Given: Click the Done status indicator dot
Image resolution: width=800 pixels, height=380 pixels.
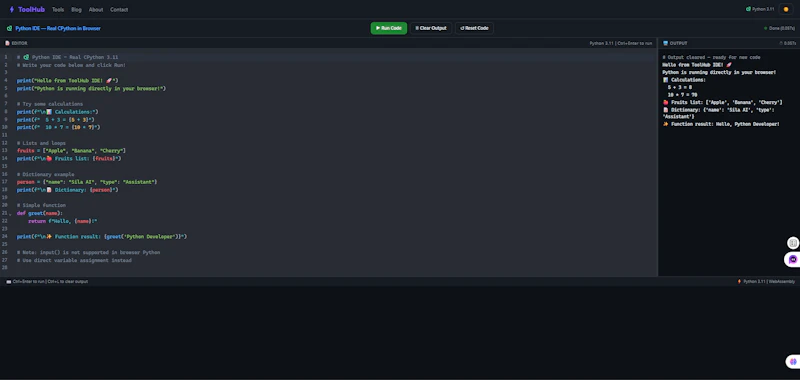Looking at the screenshot, I should [765, 29].
